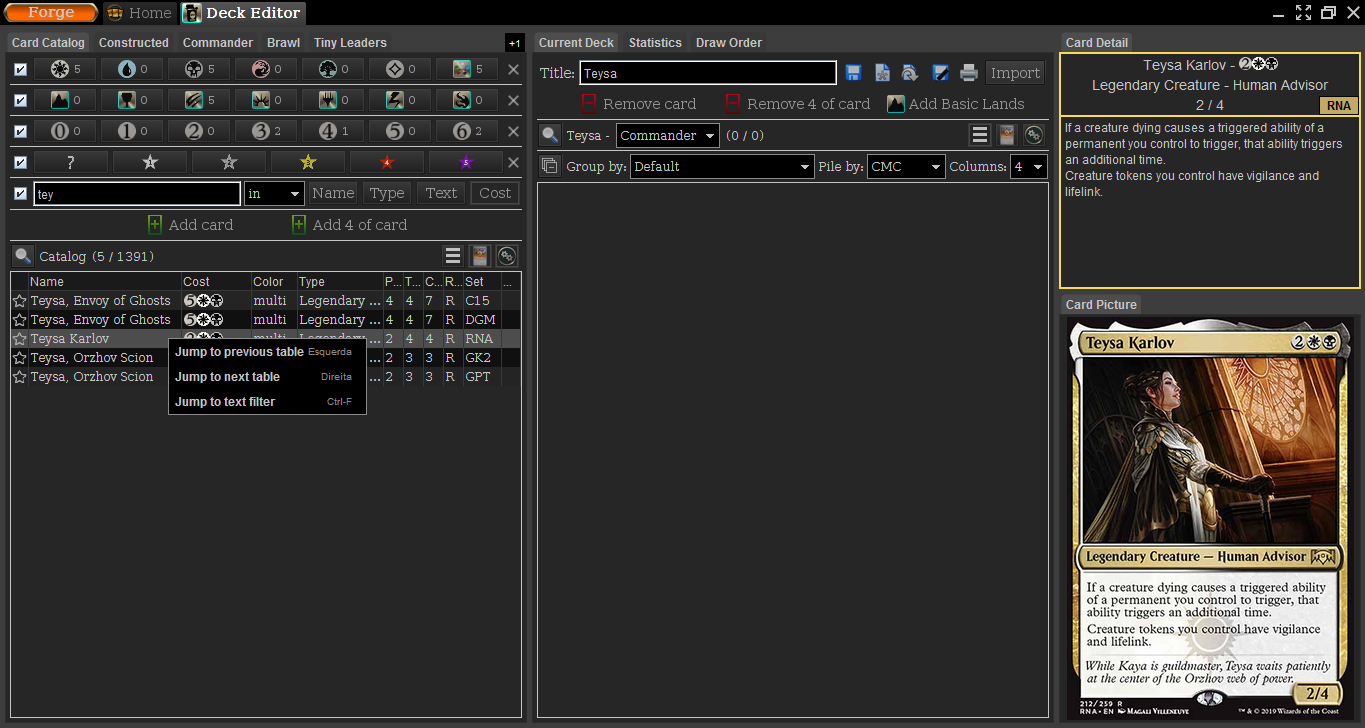
Task: Uncheck the text search filter checkbox
Action: (20, 193)
